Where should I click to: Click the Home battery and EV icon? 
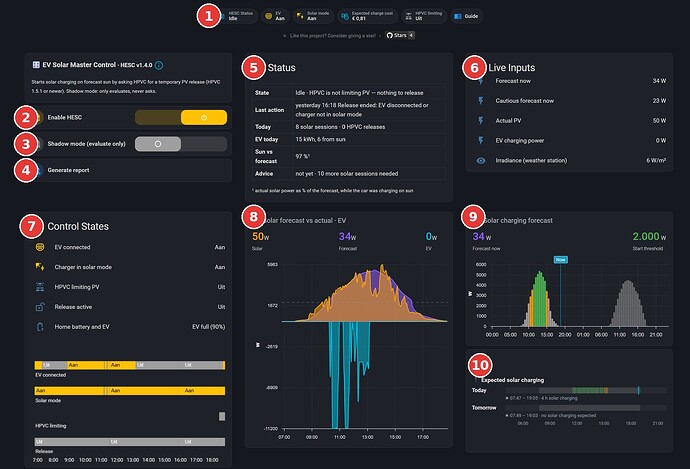click(x=40, y=327)
